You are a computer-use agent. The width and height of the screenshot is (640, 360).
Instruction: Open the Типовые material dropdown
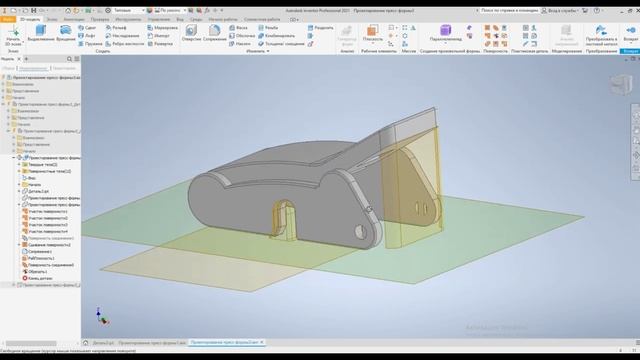(129, 10)
